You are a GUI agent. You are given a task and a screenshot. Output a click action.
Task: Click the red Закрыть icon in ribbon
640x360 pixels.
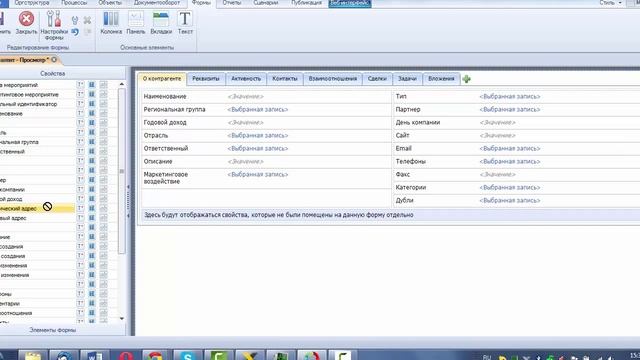click(26, 19)
